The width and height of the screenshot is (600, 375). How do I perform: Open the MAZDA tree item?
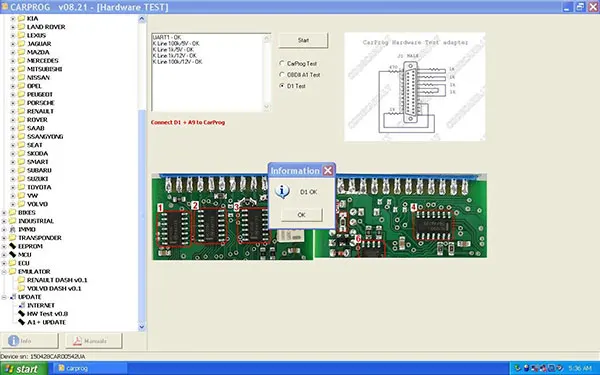tap(38, 52)
